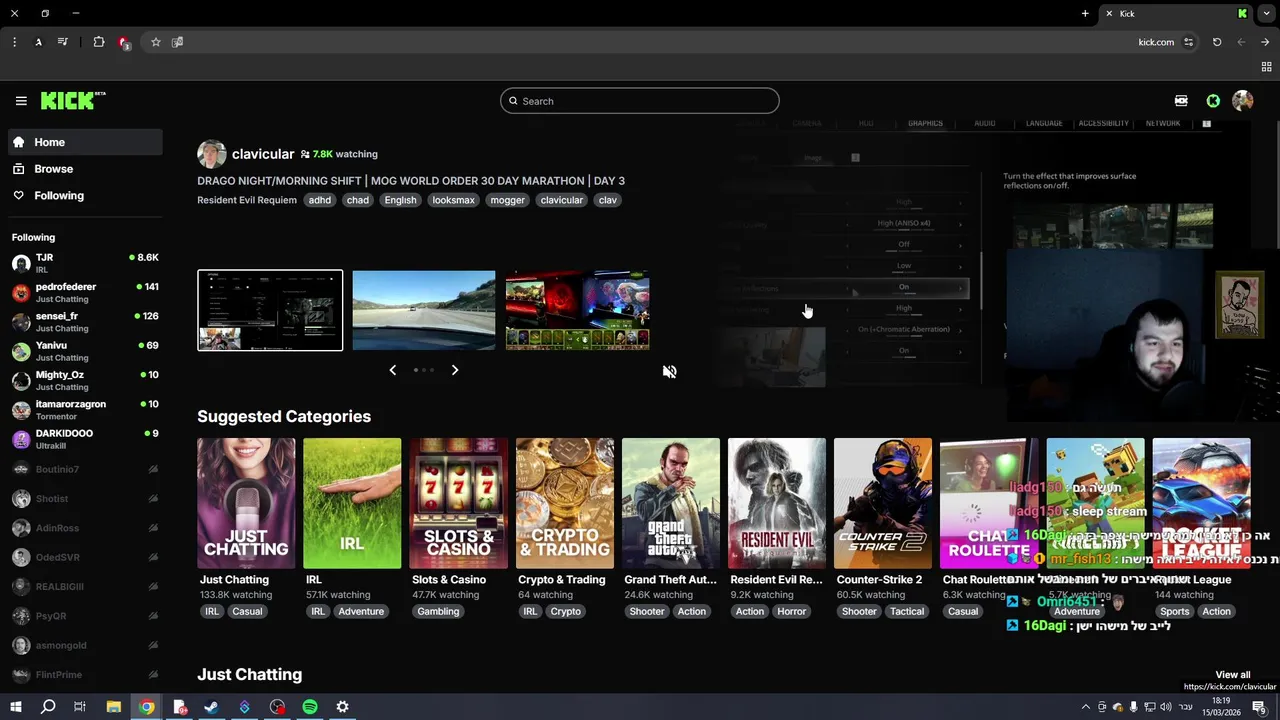
Task: Open the Windows notification center
Action: tap(1259, 707)
